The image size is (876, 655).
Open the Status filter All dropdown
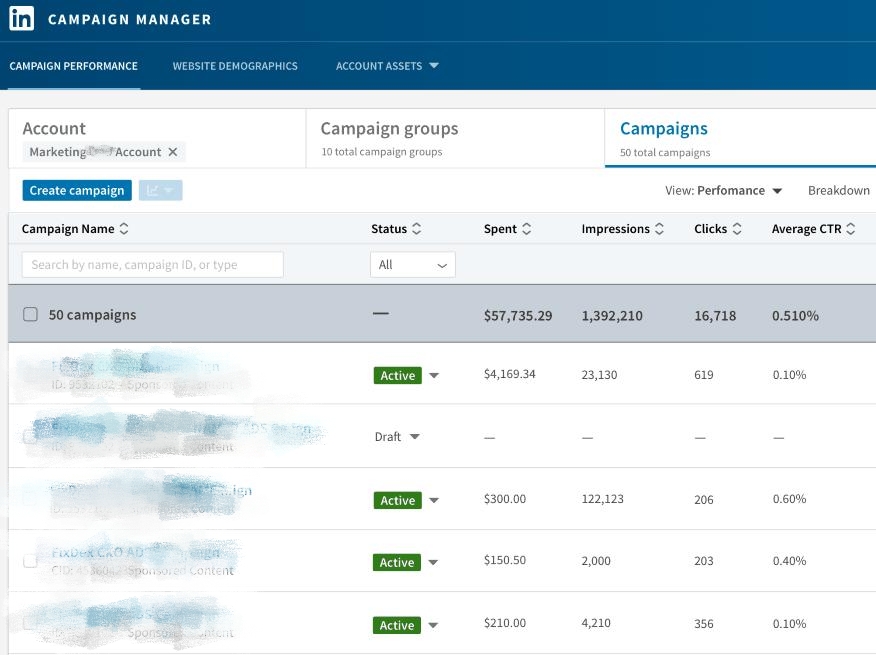(x=412, y=265)
